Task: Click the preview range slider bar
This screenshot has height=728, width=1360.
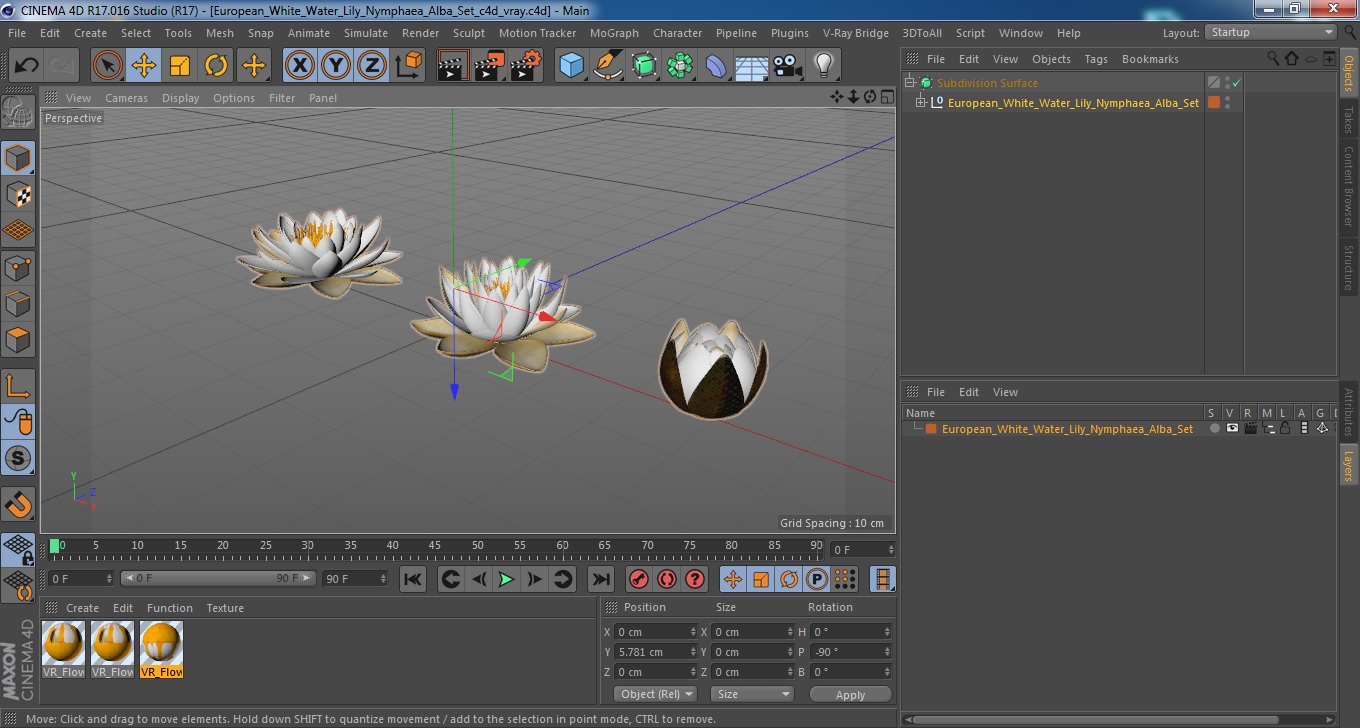Action: coord(218,578)
